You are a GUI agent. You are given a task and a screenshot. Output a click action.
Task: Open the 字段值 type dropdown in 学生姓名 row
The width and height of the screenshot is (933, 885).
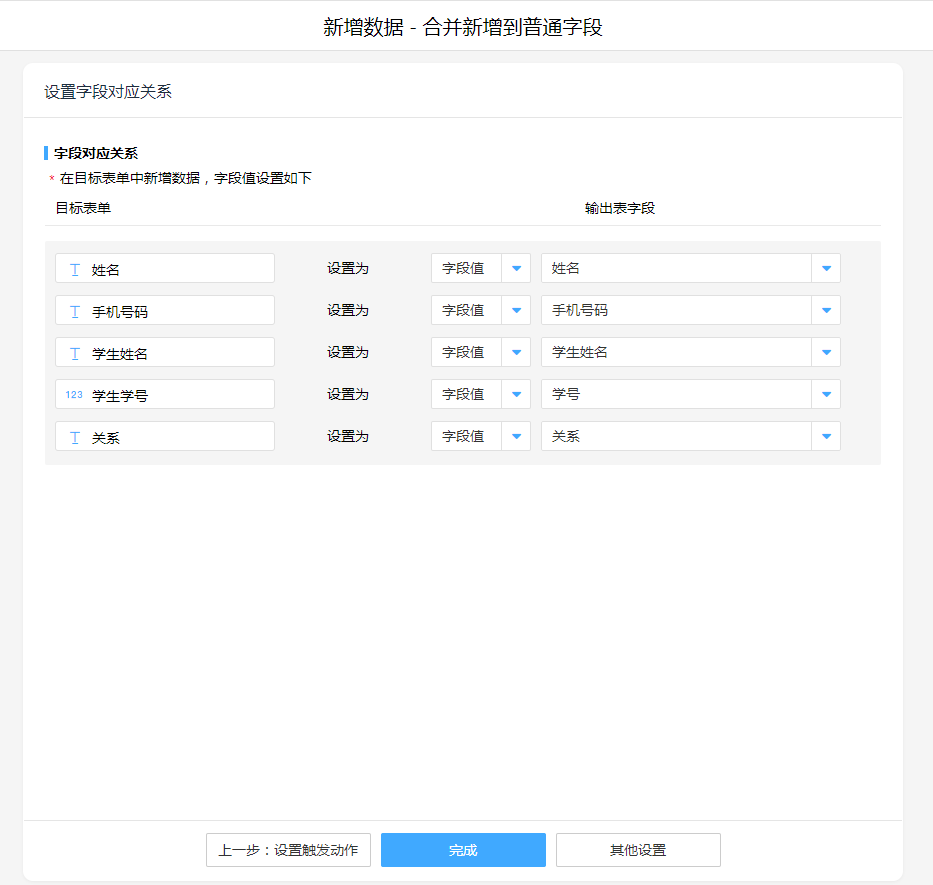click(516, 352)
